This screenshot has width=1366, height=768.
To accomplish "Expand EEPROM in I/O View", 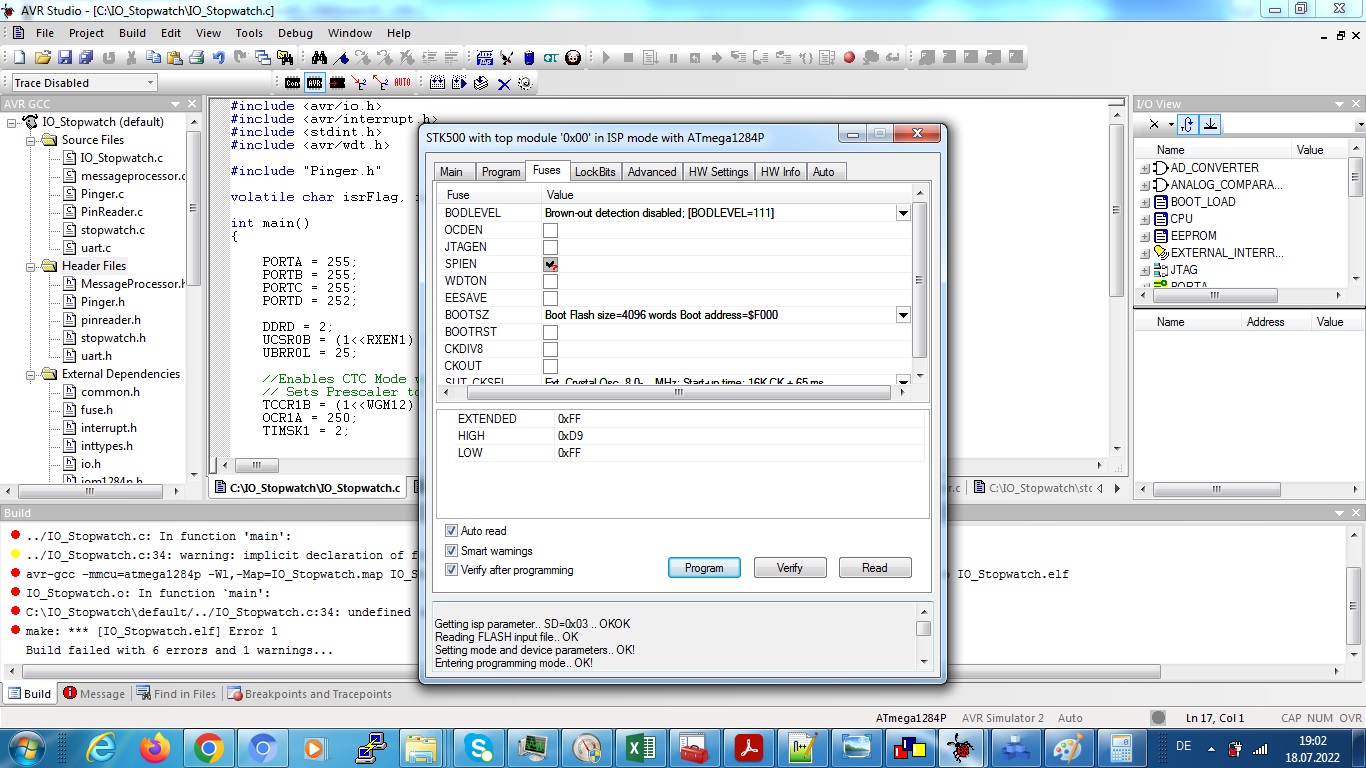I will tap(1144, 236).
